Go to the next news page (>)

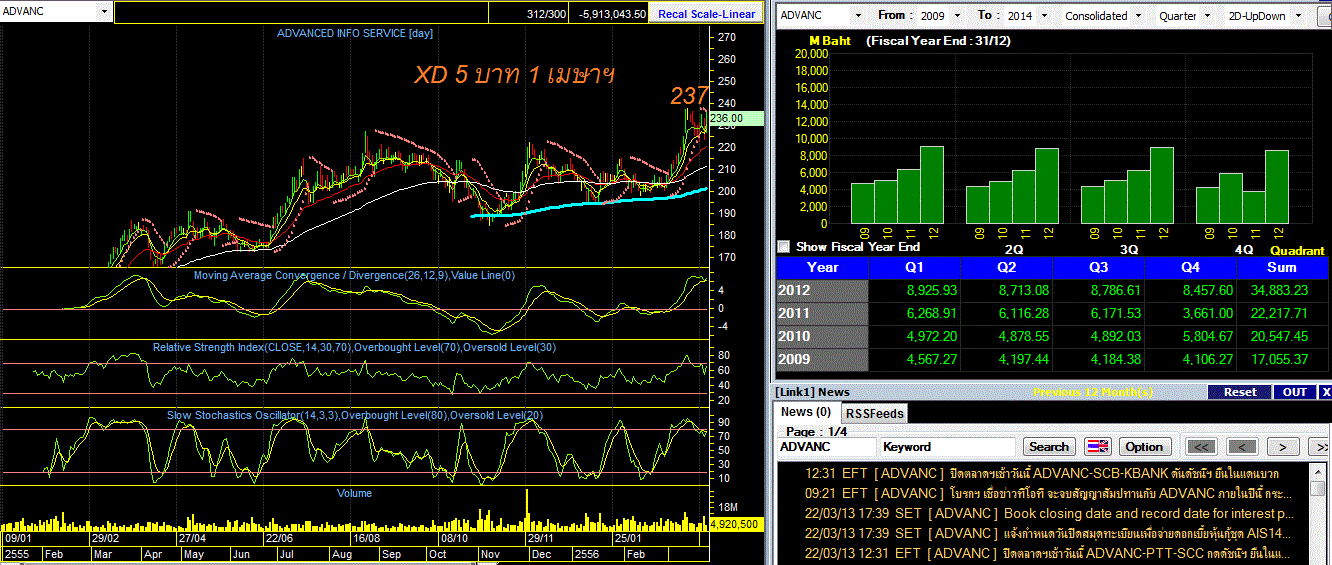point(1283,447)
